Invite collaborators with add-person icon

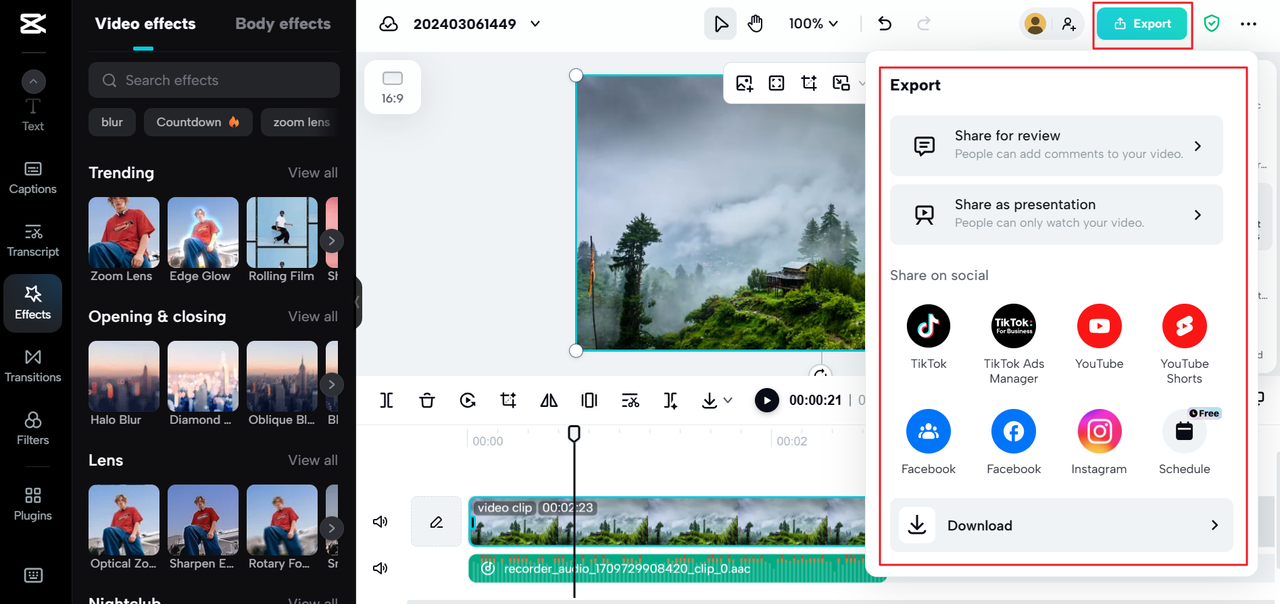coord(1069,24)
